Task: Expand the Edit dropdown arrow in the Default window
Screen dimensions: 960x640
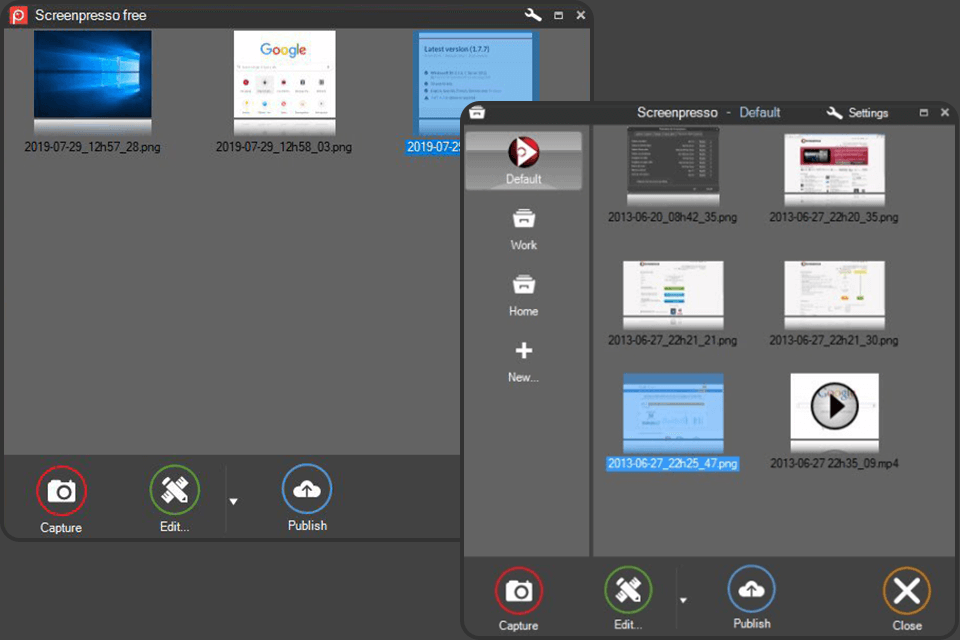Action: click(684, 600)
